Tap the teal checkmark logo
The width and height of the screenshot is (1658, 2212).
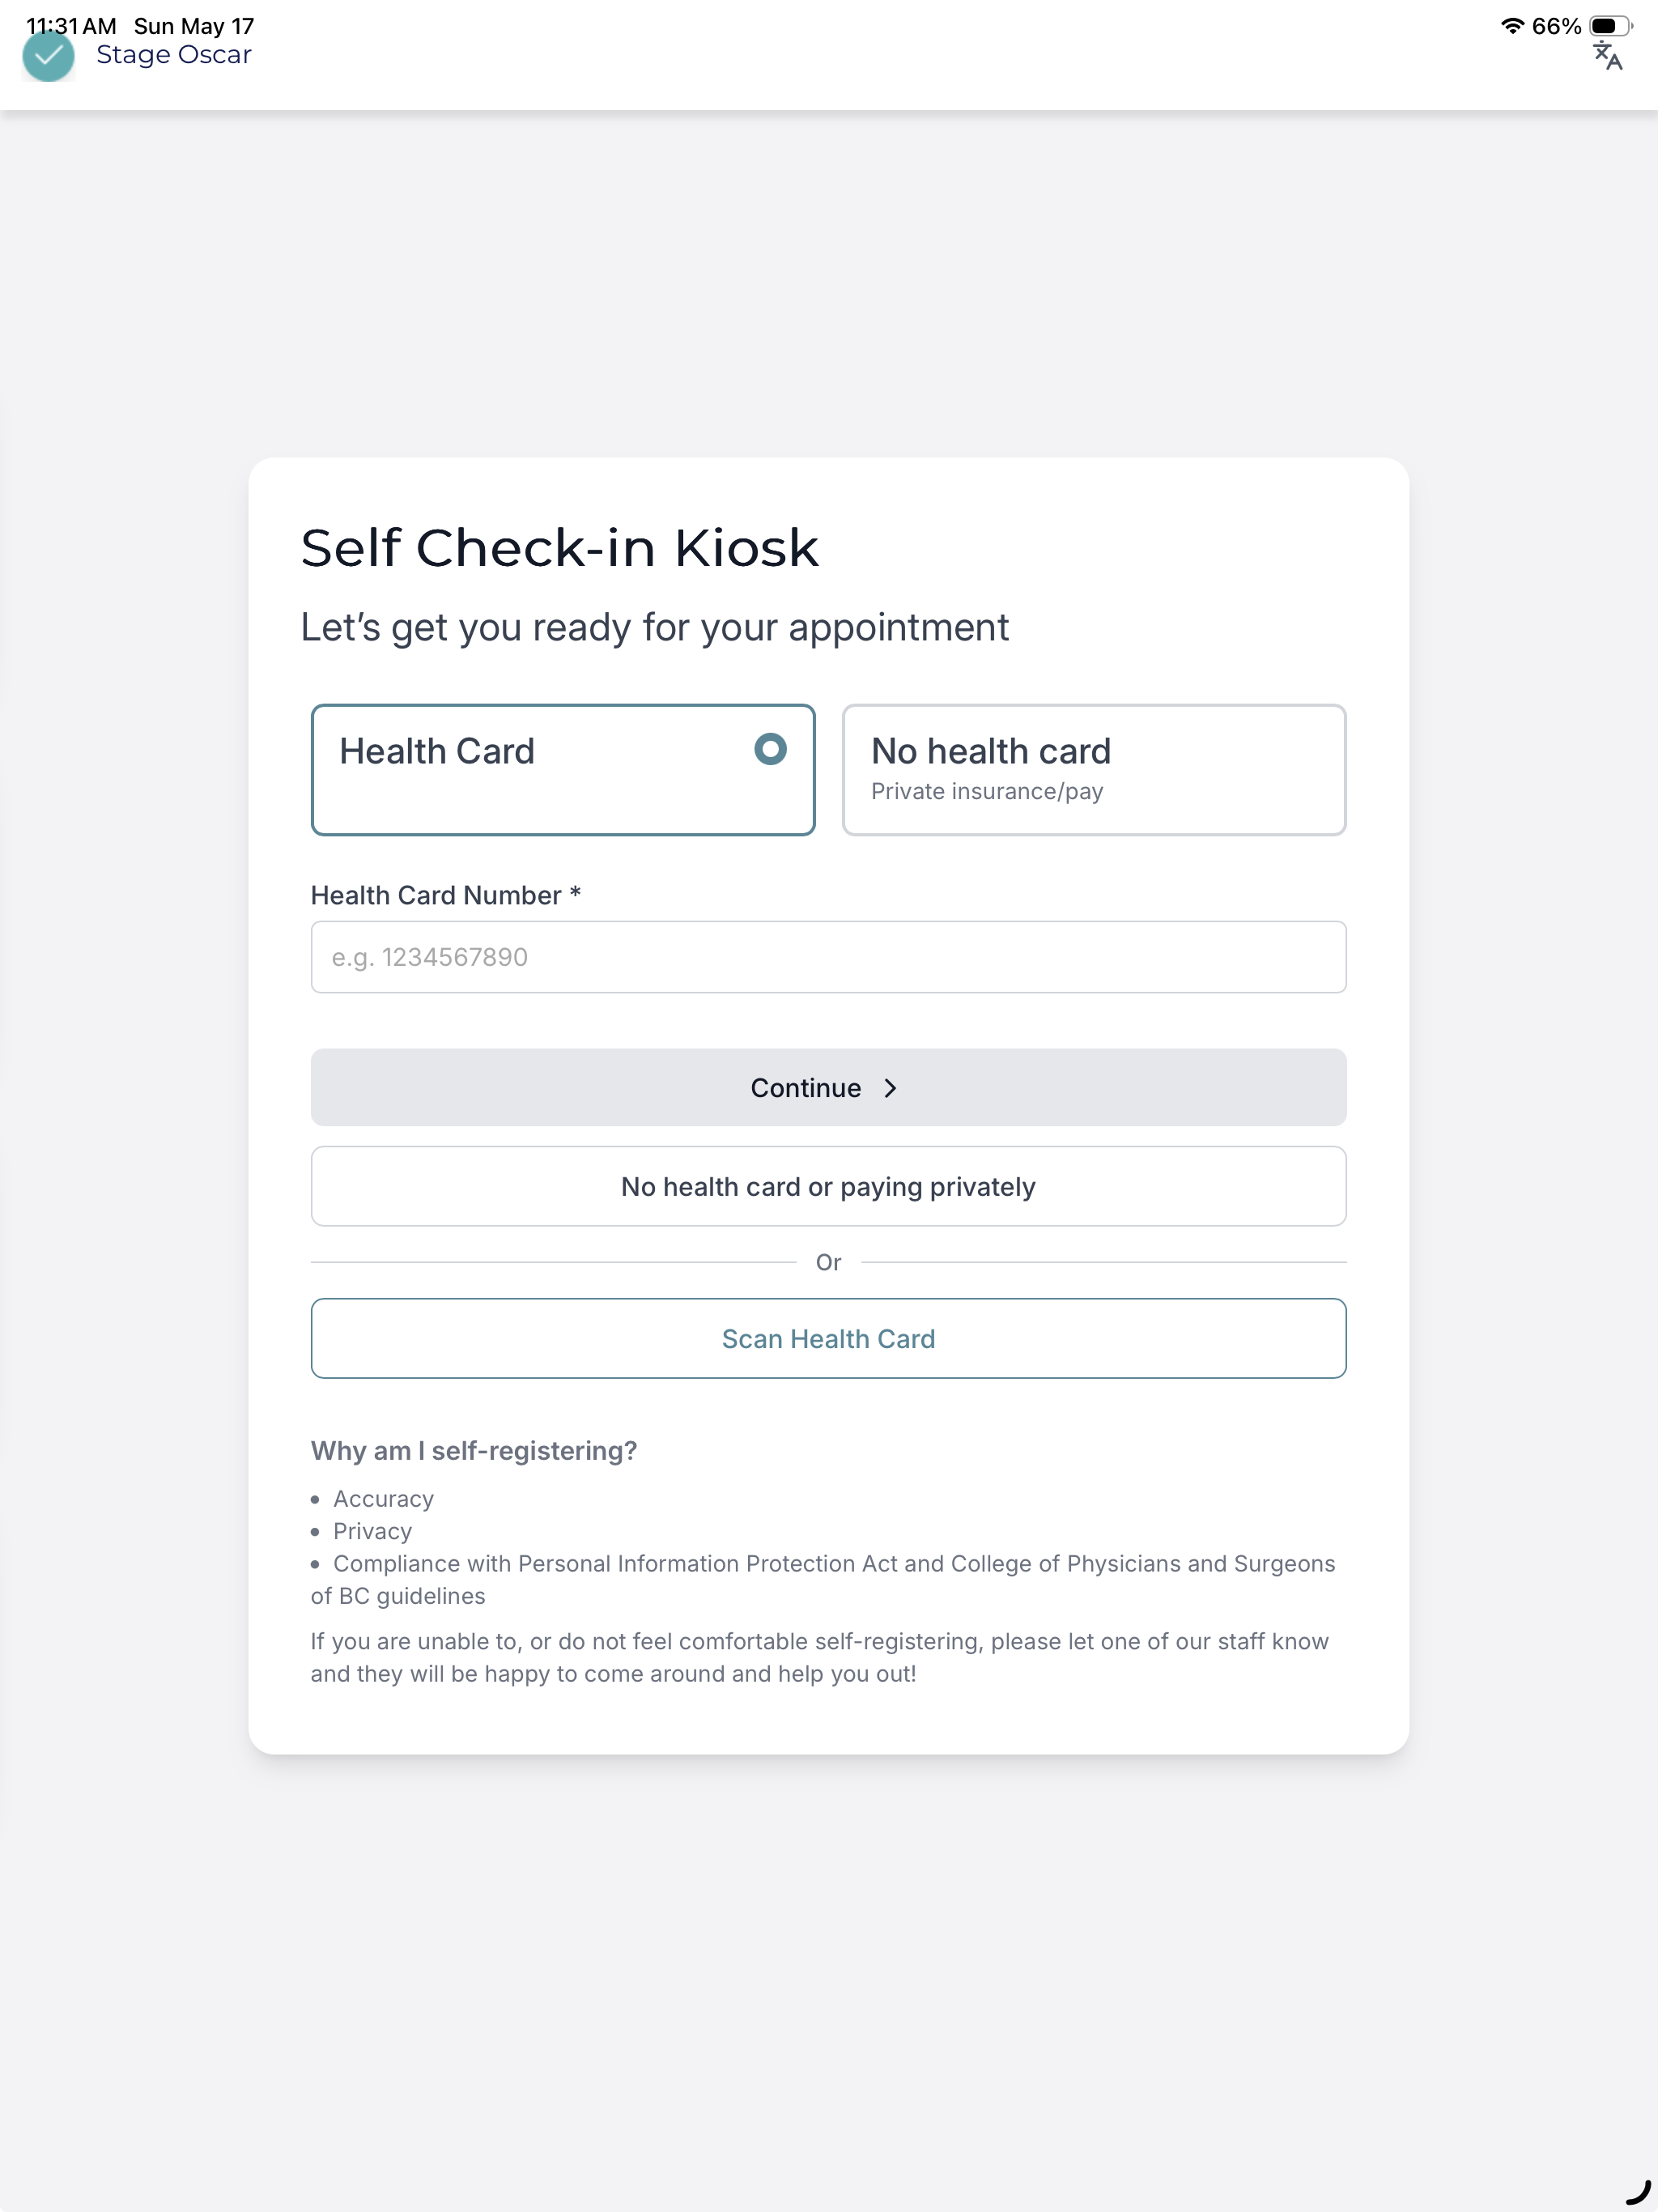click(48, 56)
